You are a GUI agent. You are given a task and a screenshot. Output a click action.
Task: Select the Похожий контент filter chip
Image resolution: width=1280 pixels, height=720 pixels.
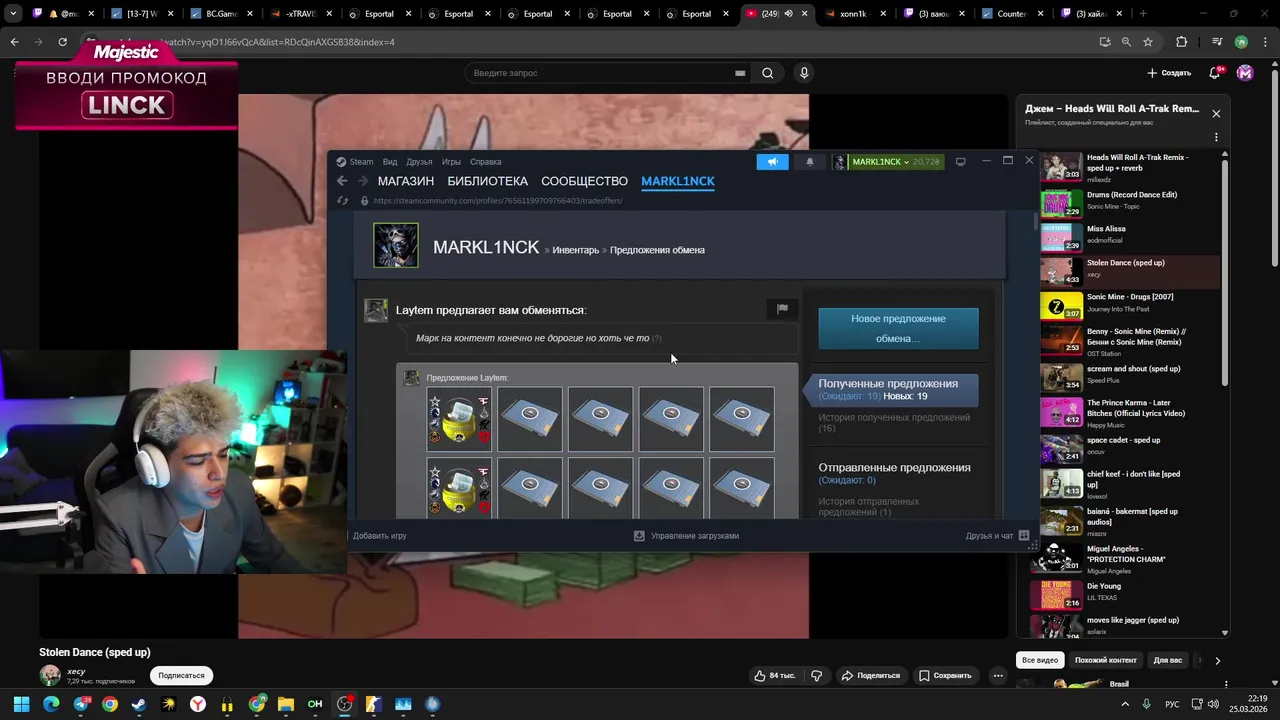click(x=1105, y=660)
